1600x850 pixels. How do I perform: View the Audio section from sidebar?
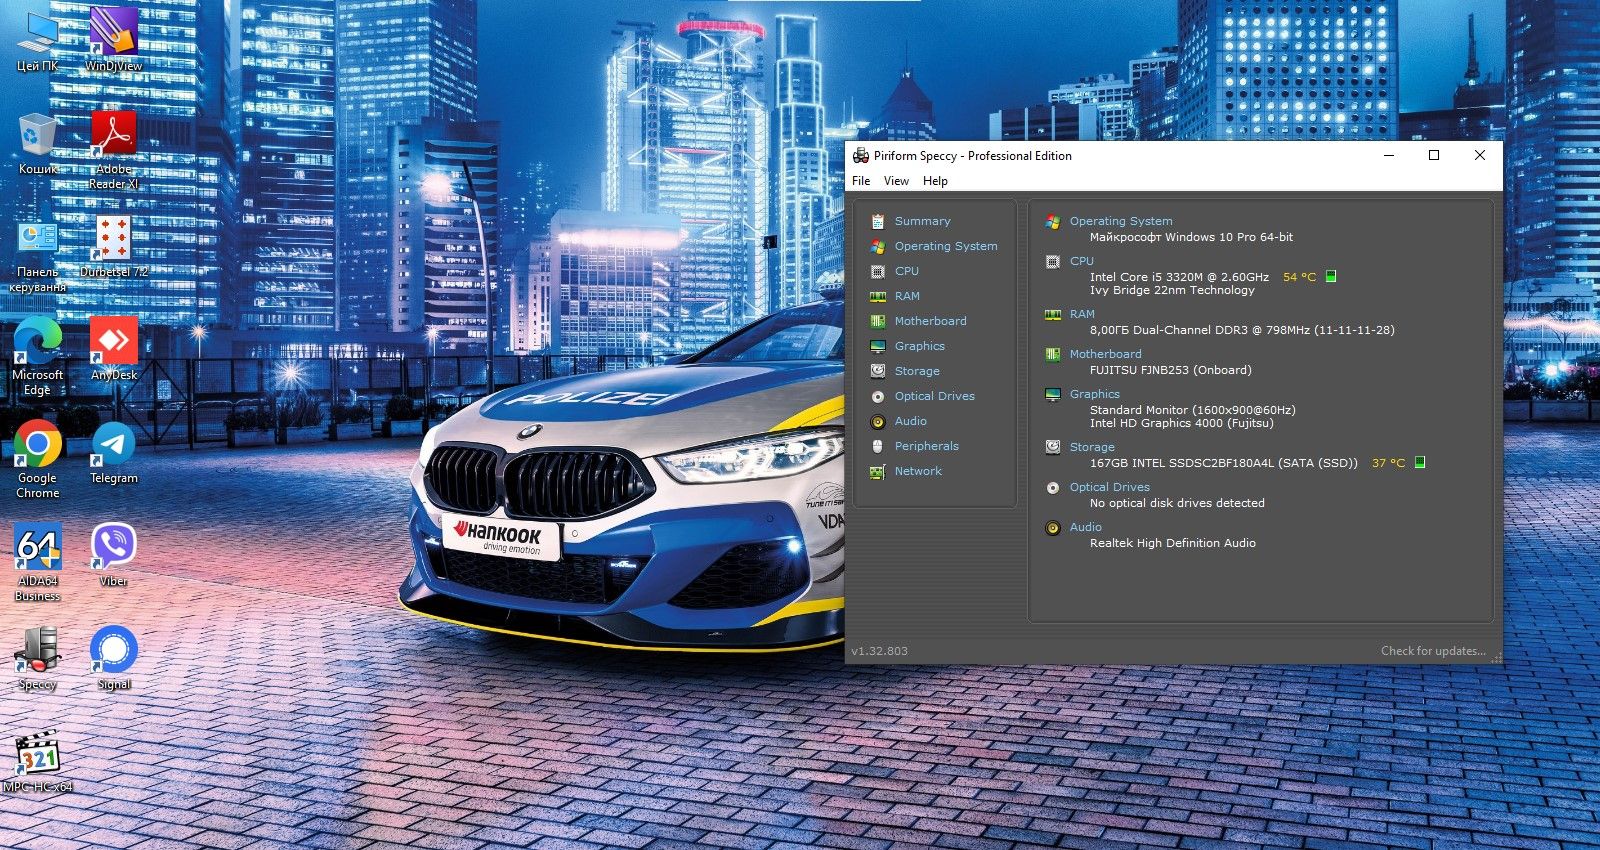coord(910,421)
